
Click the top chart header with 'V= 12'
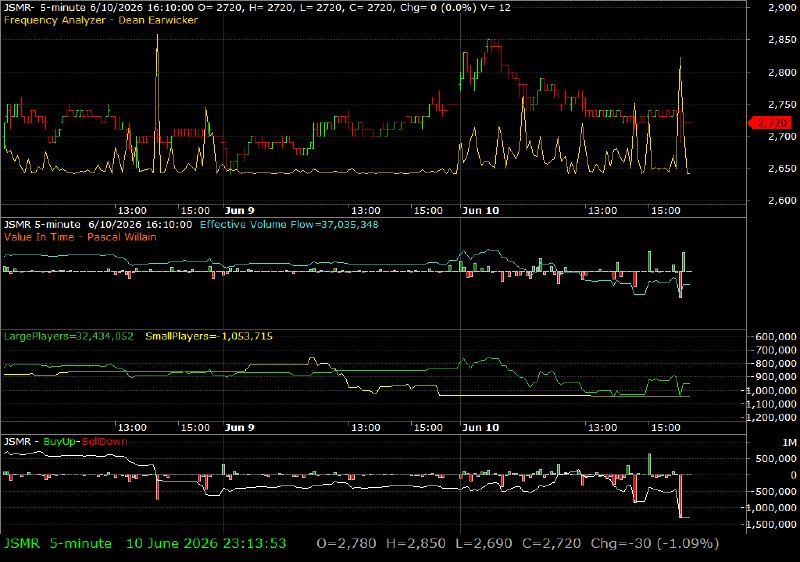(x=257, y=8)
